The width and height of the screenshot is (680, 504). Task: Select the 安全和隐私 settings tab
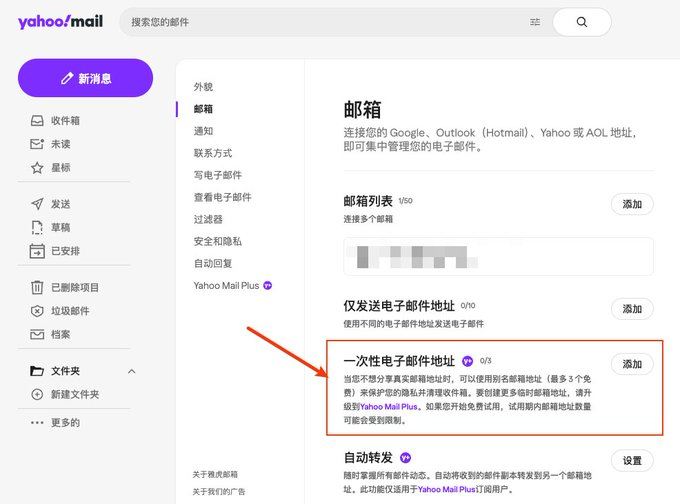[217, 241]
